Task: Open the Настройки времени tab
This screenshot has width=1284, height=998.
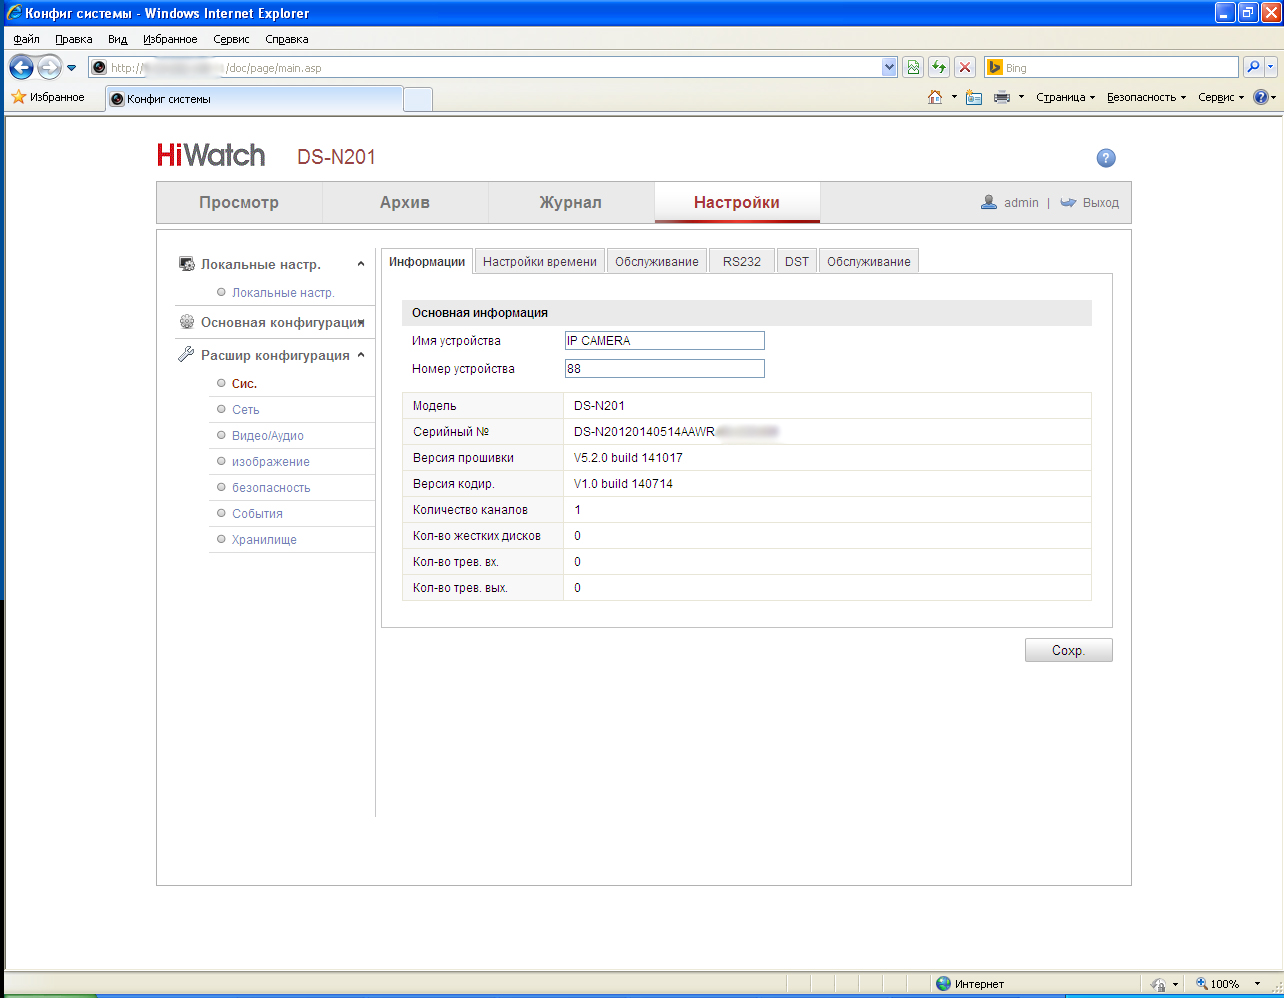Action: click(x=540, y=261)
